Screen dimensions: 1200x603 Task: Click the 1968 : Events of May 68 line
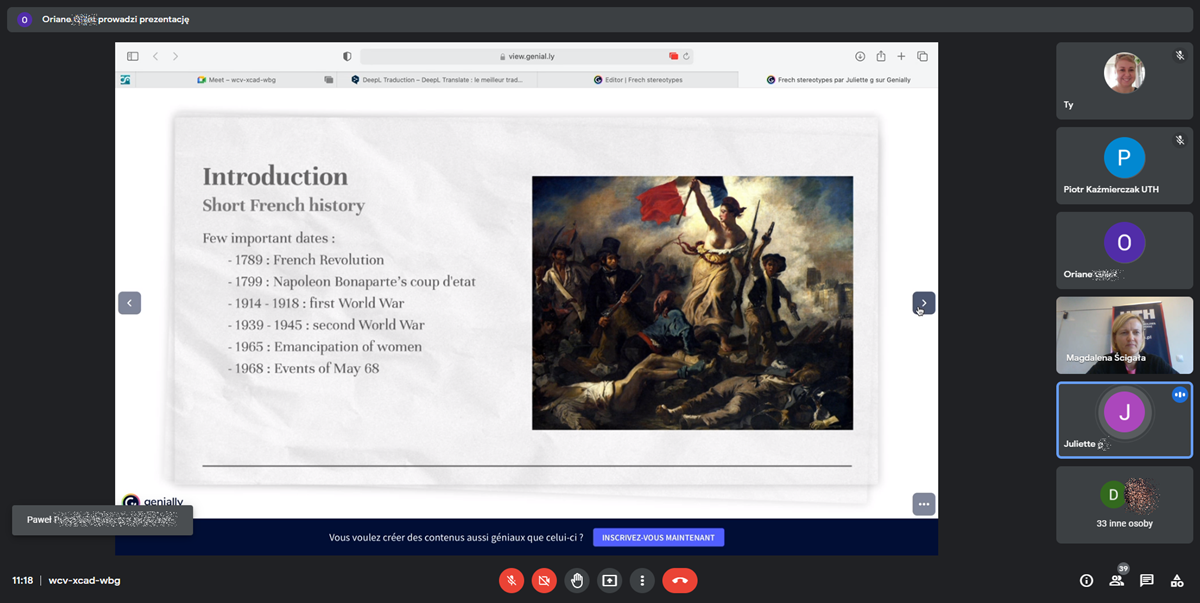[303, 369]
